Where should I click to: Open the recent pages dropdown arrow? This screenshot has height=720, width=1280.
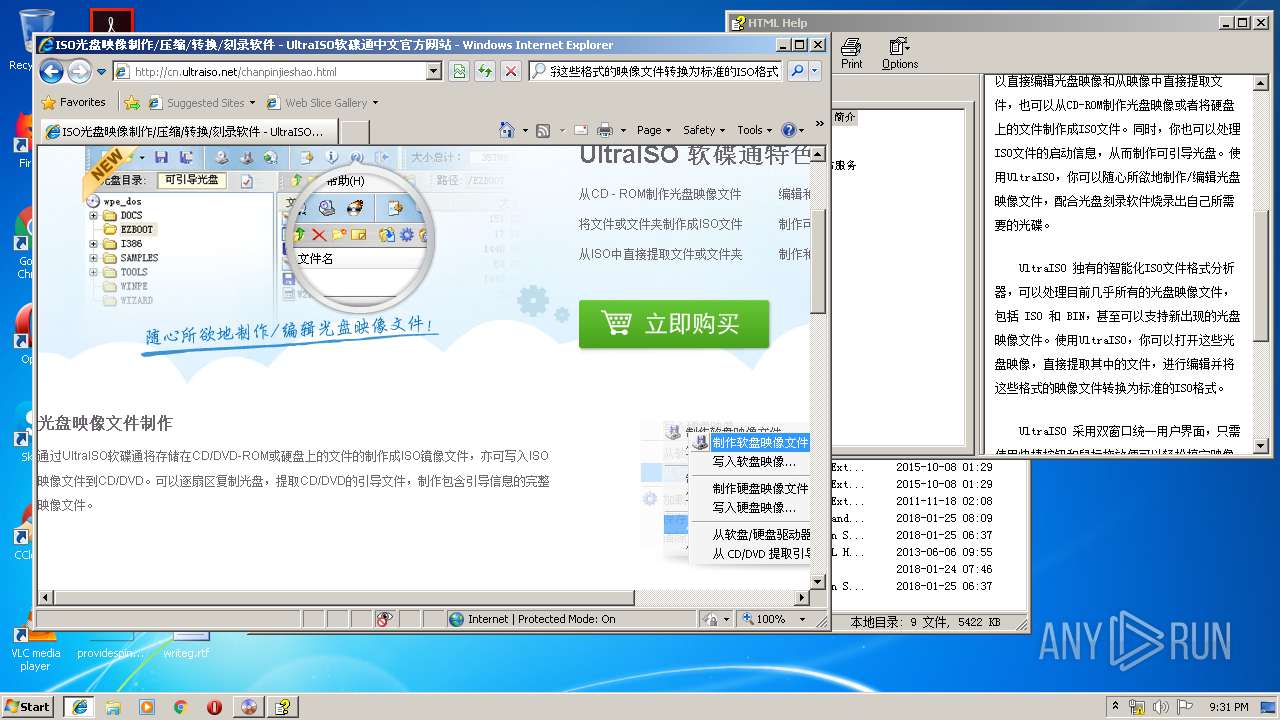pyautogui.click(x=99, y=72)
